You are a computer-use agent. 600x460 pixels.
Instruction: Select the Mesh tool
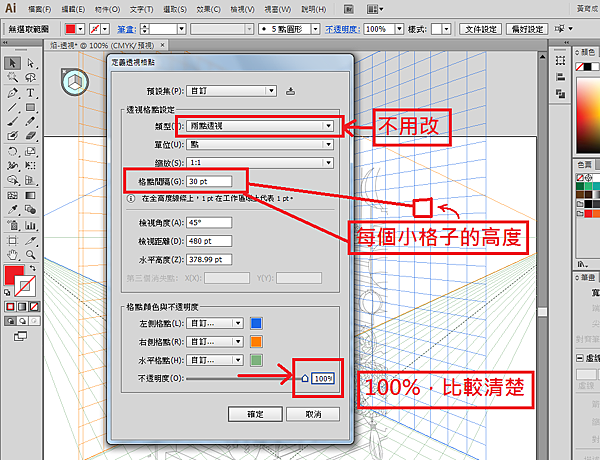(12, 196)
